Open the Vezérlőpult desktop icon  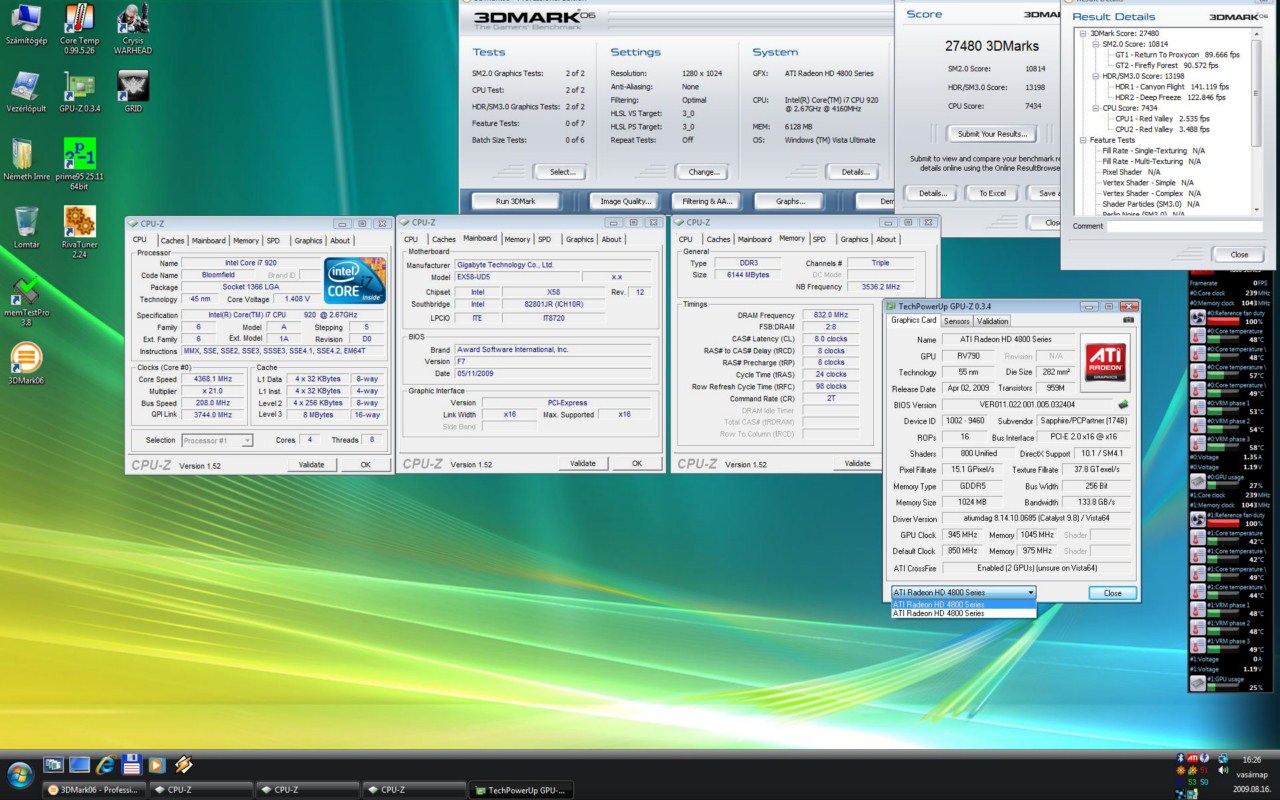point(27,92)
